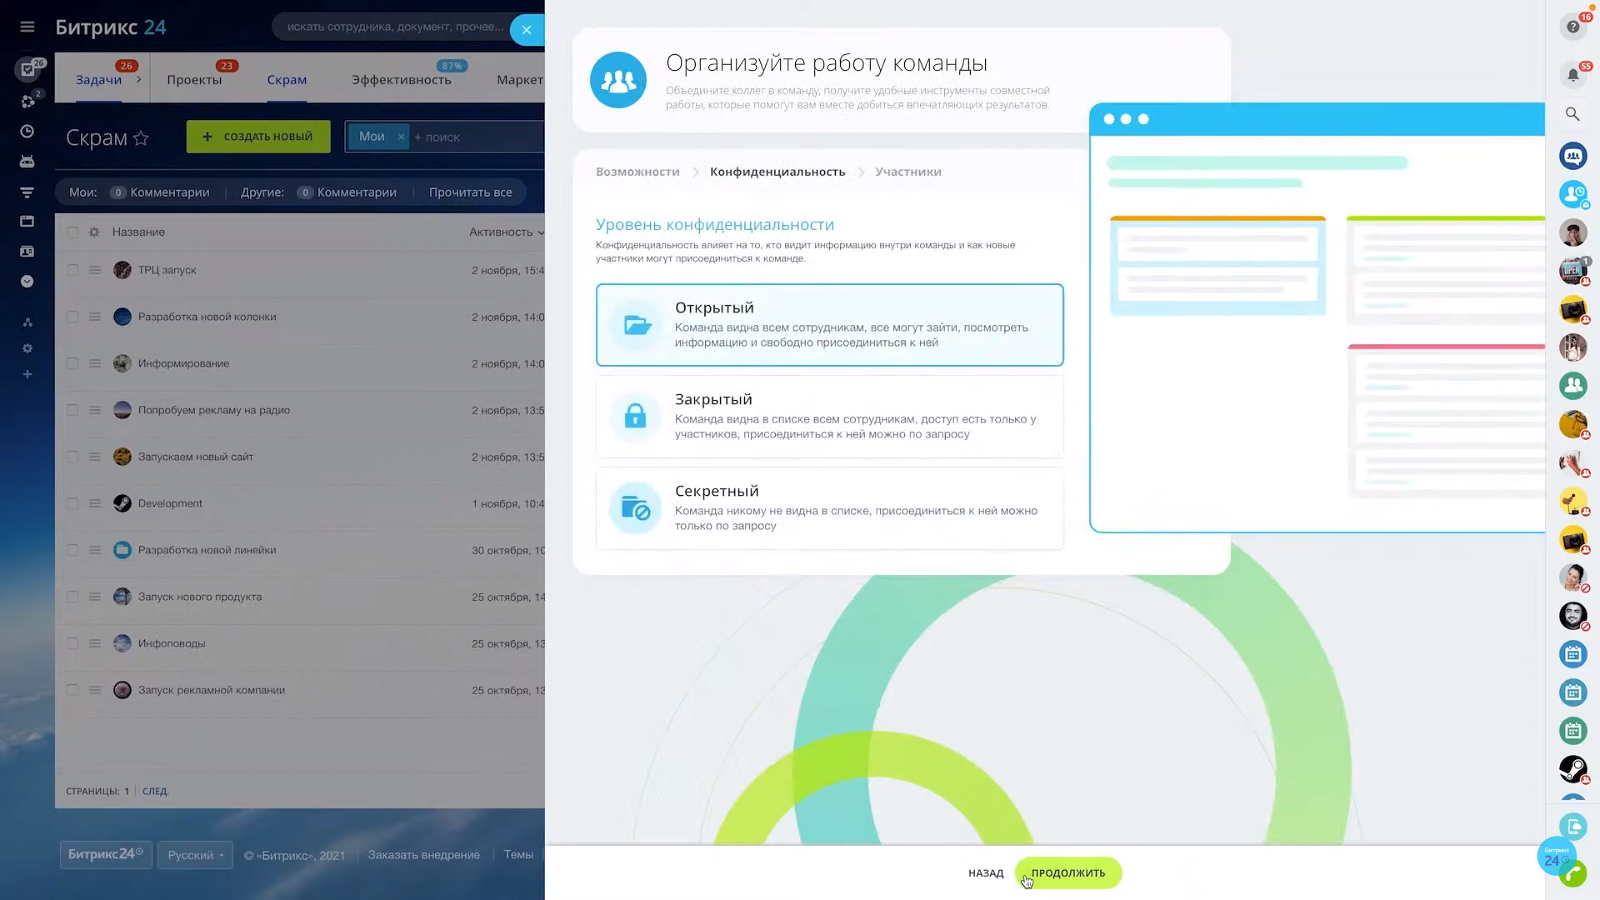Check the box for Попробуем рекламу на радио
The image size is (1600, 900).
72,410
